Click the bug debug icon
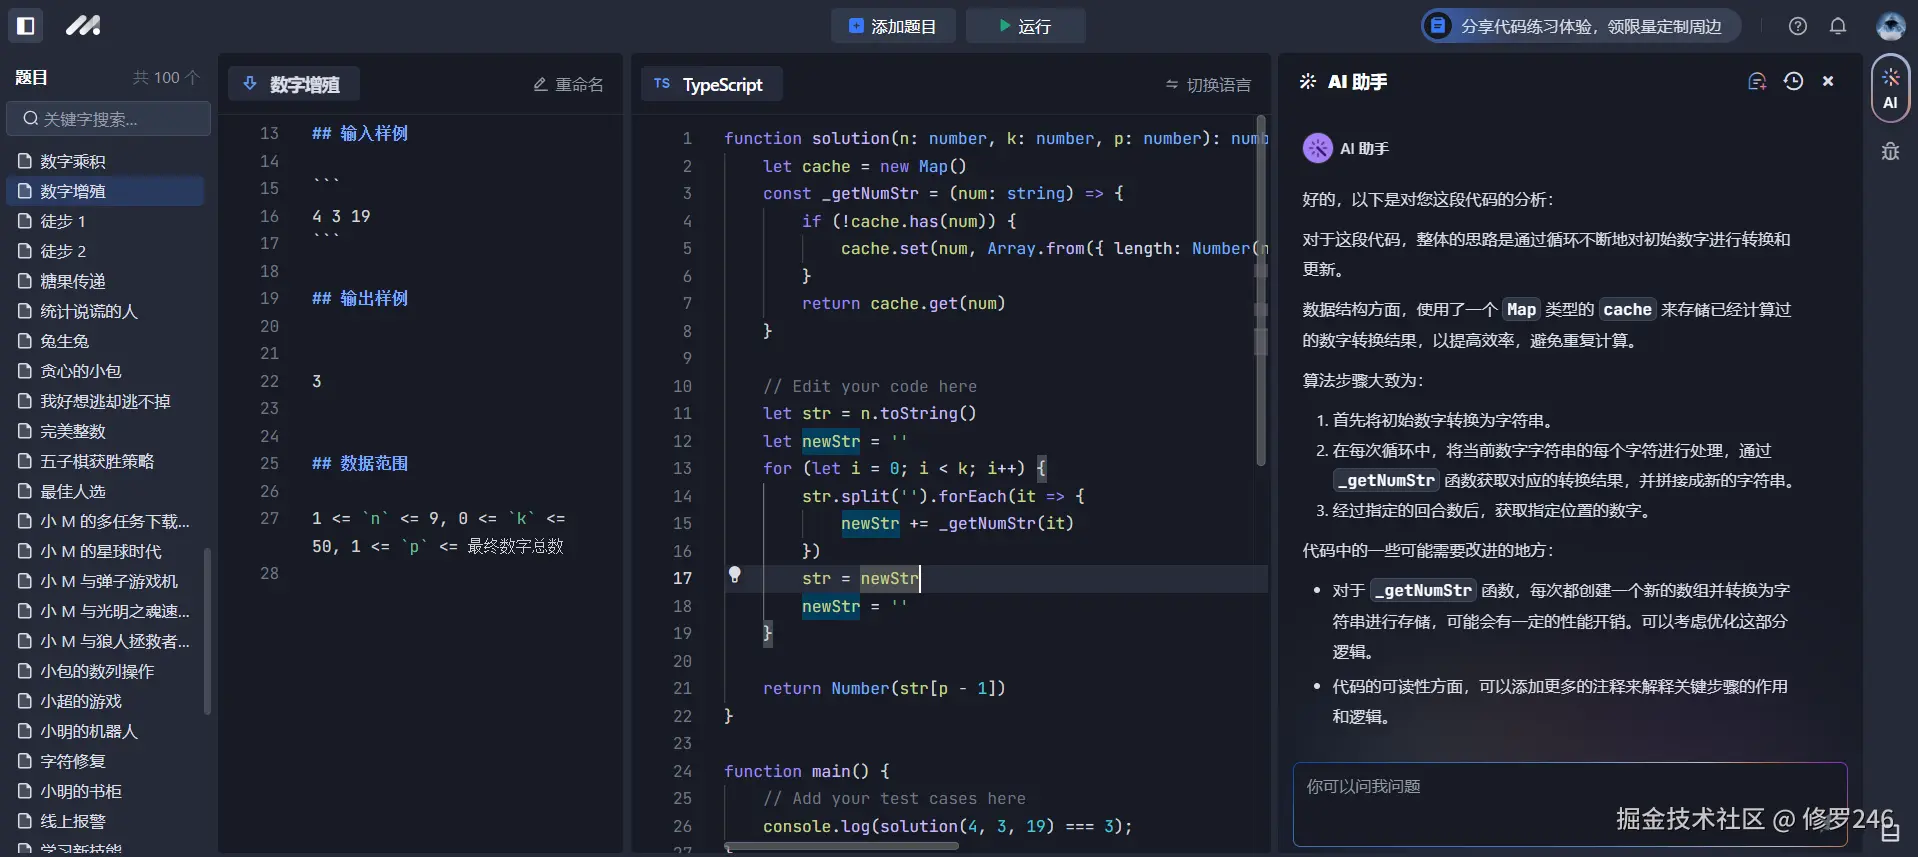Viewport: 1918px width, 857px height. click(x=1890, y=152)
